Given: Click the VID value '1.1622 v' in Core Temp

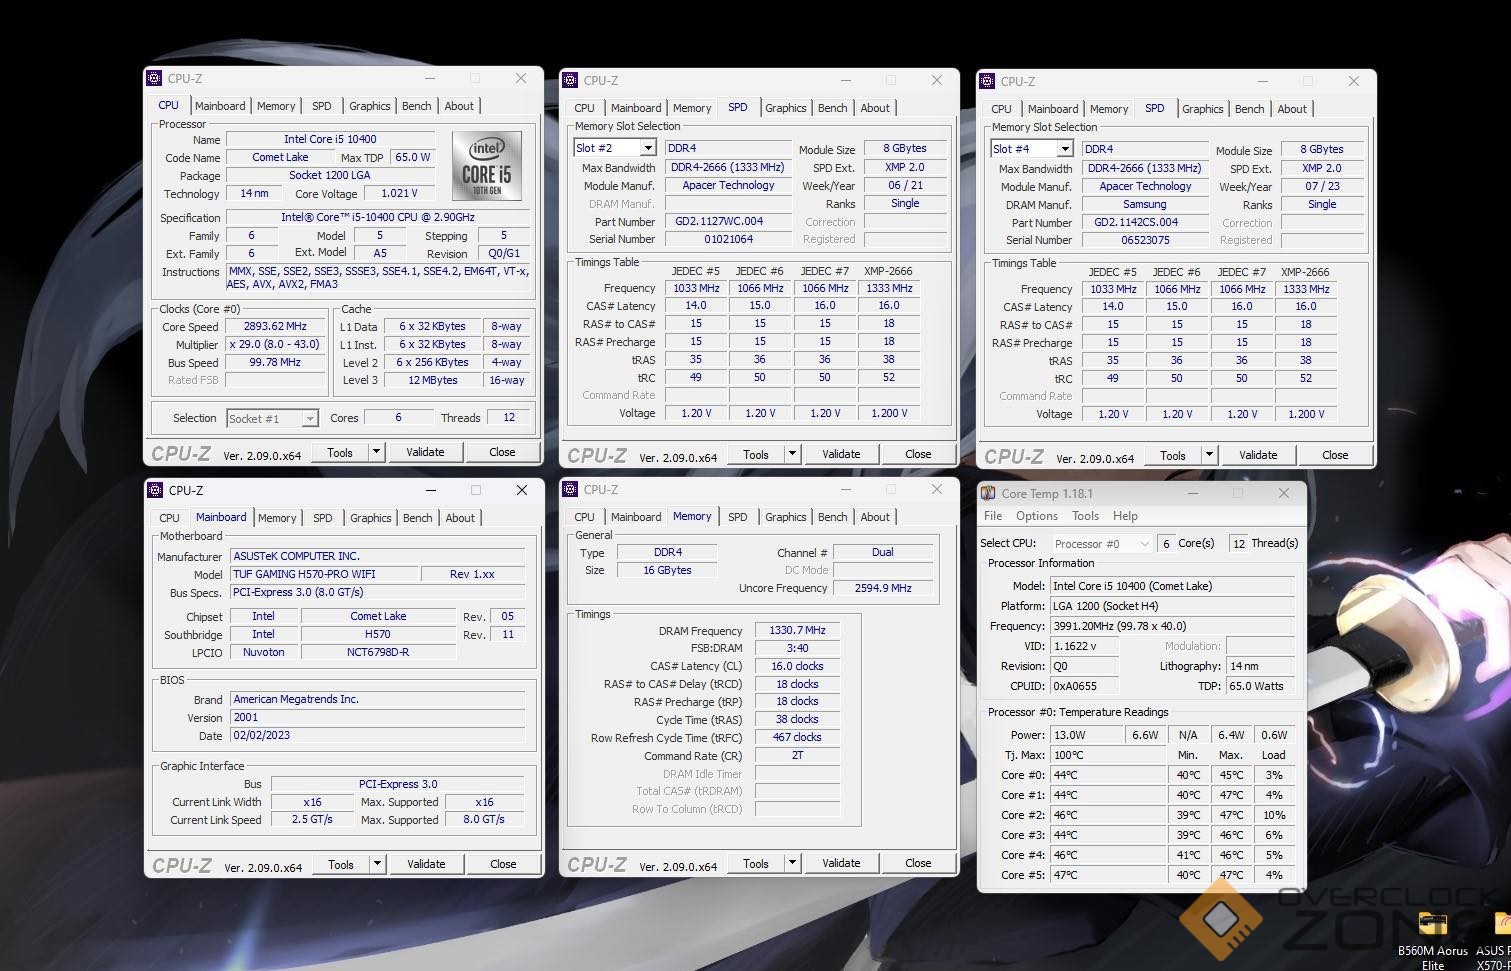Looking at the screenshot, I should (x=1083, y=646).
